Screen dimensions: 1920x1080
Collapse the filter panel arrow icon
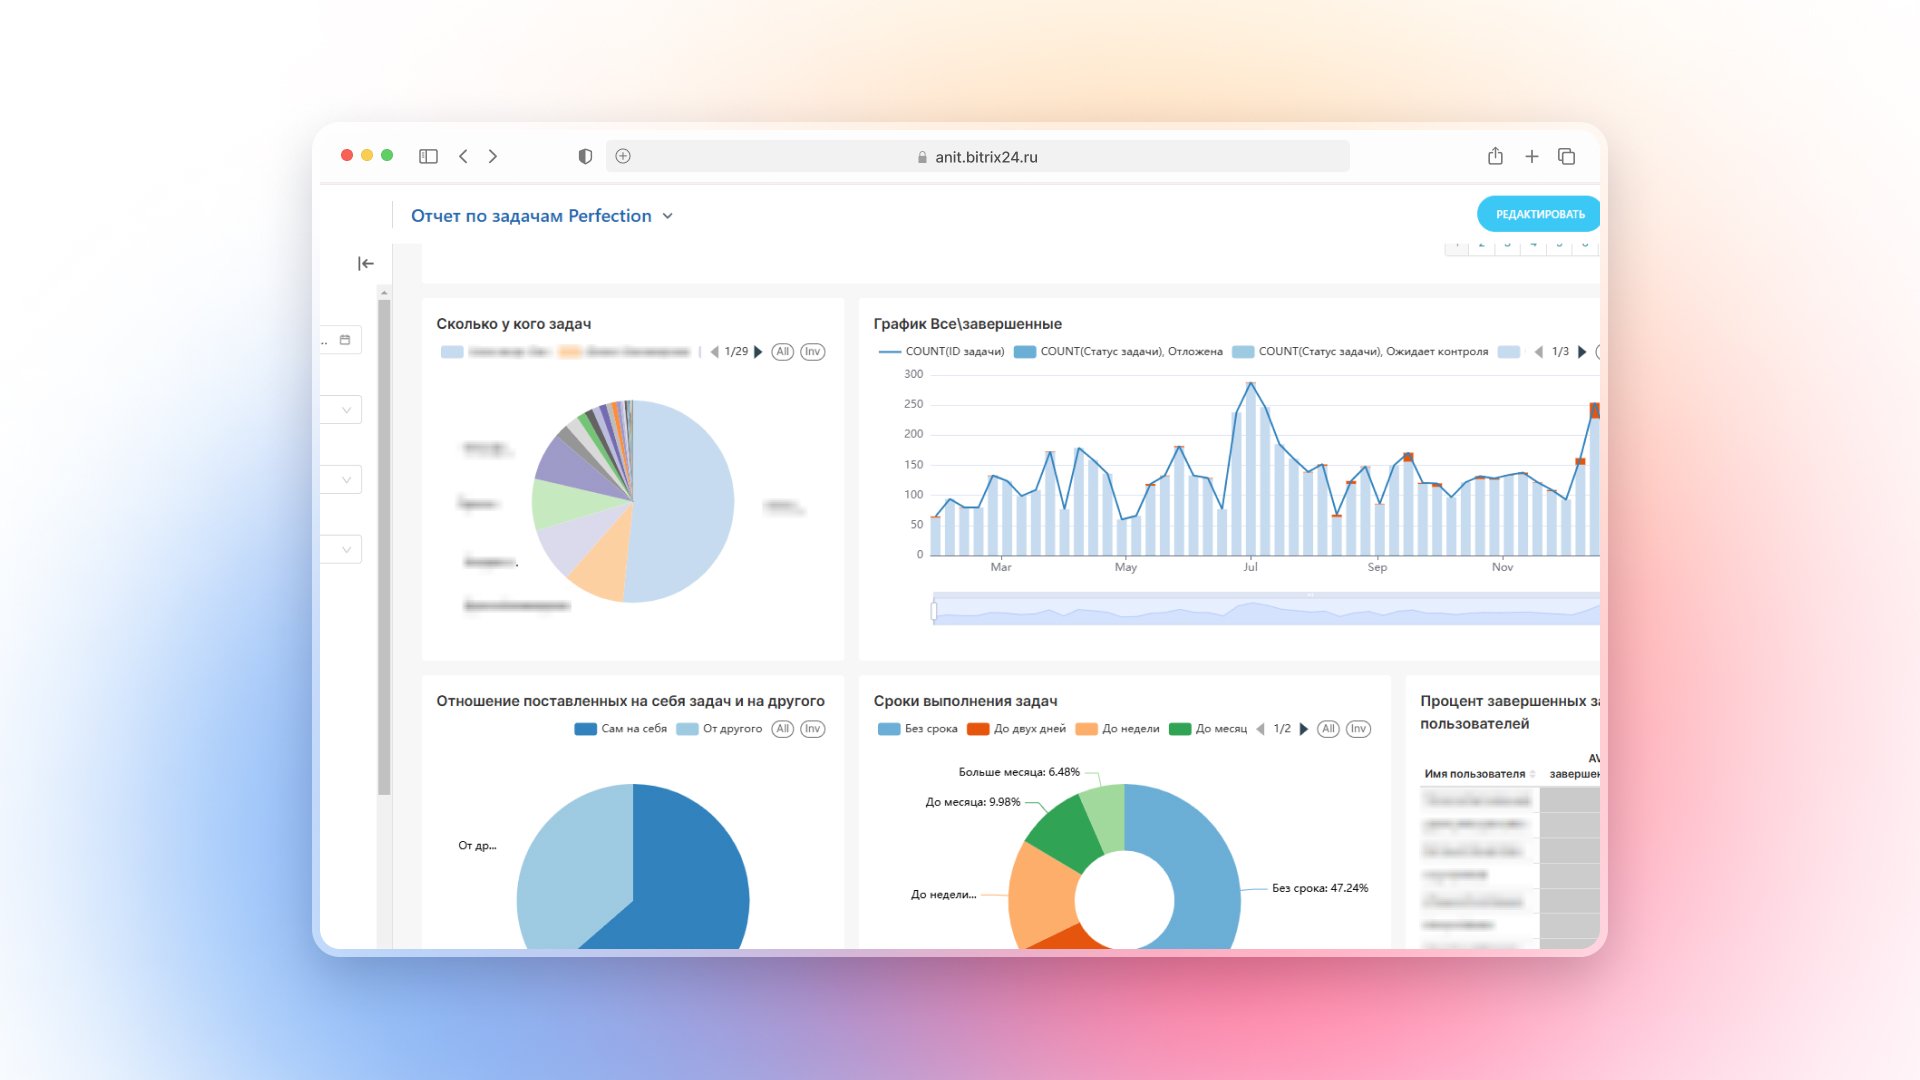pos(366,263)
